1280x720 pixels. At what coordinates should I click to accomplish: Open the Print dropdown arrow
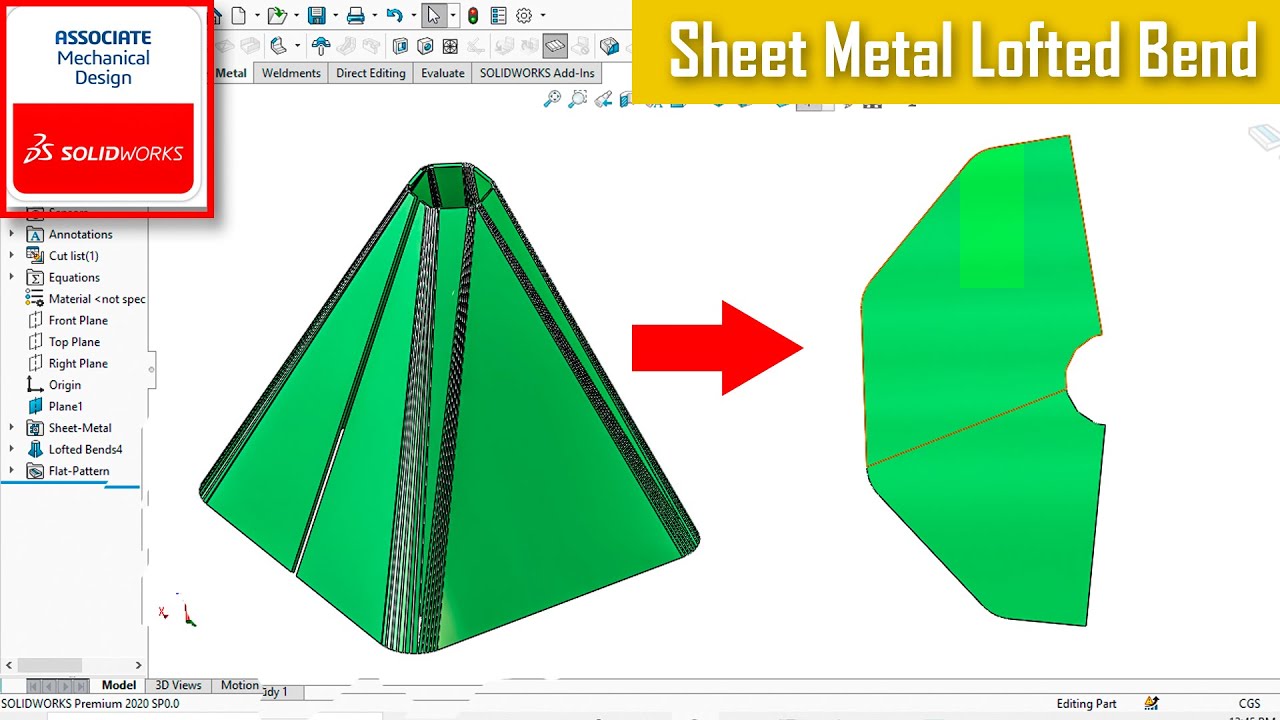[374, 15]
